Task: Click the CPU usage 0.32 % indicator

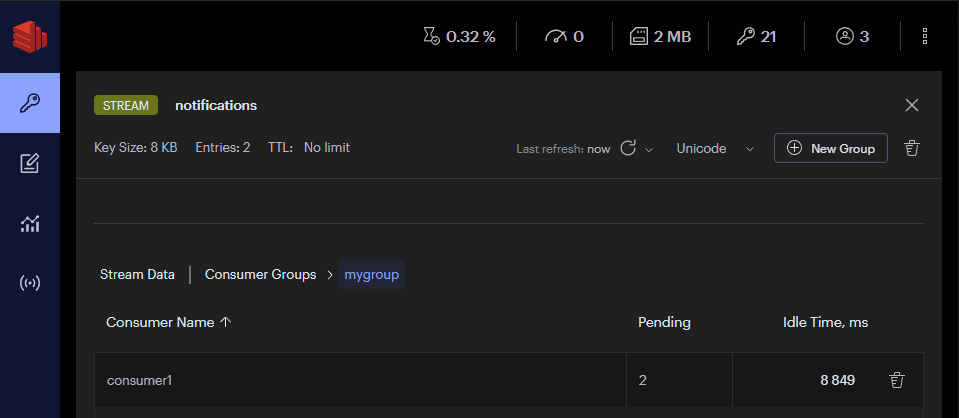Action: [x=459, y=37]
